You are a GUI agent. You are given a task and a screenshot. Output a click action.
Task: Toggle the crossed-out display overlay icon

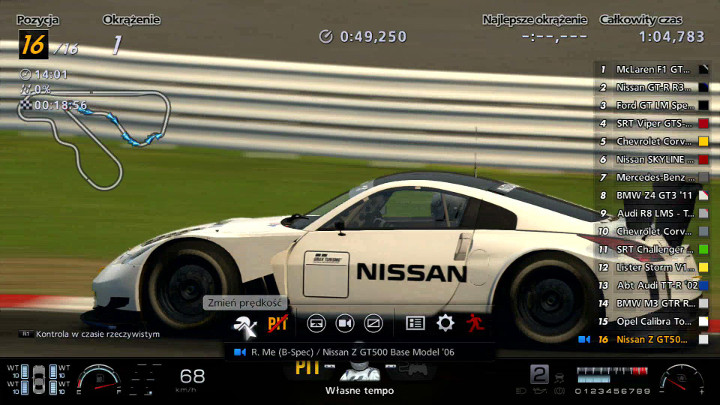[x=374, y=323]
